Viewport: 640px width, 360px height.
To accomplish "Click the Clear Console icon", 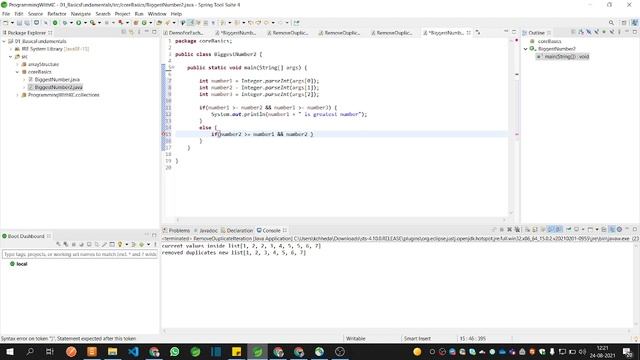I will coord(527,230).
